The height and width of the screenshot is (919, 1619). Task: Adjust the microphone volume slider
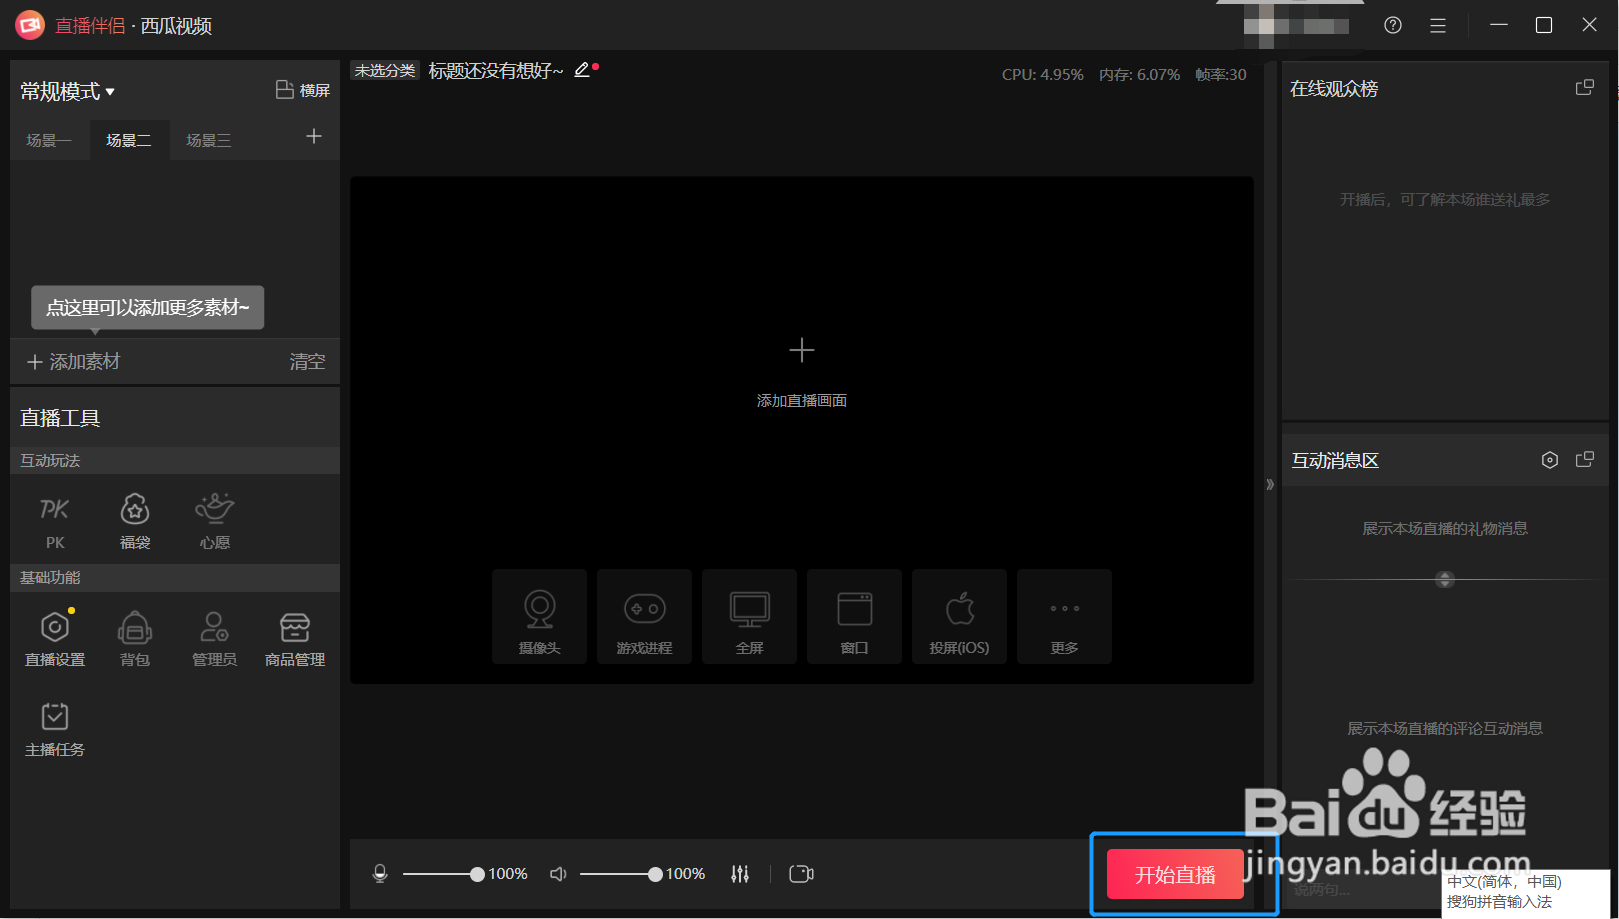pyautogui.click(x=443, y=874)
